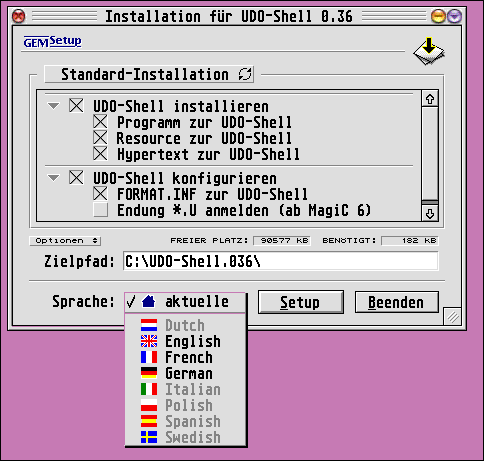Collapse the UDO-Shell konfigurieren group
The image size is (484, 461).
[53, 178]
